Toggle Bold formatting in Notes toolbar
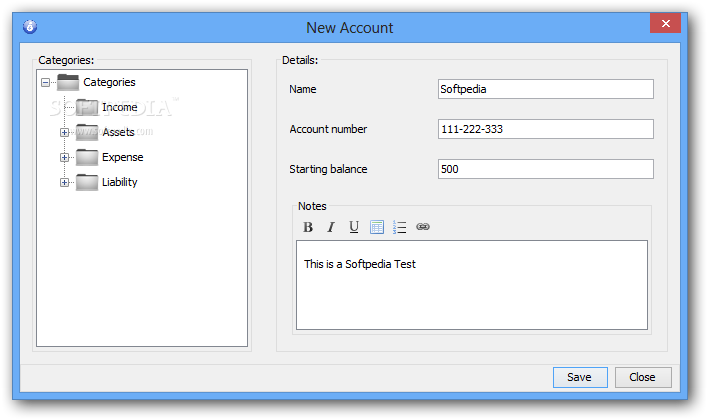 pos(308,227)
